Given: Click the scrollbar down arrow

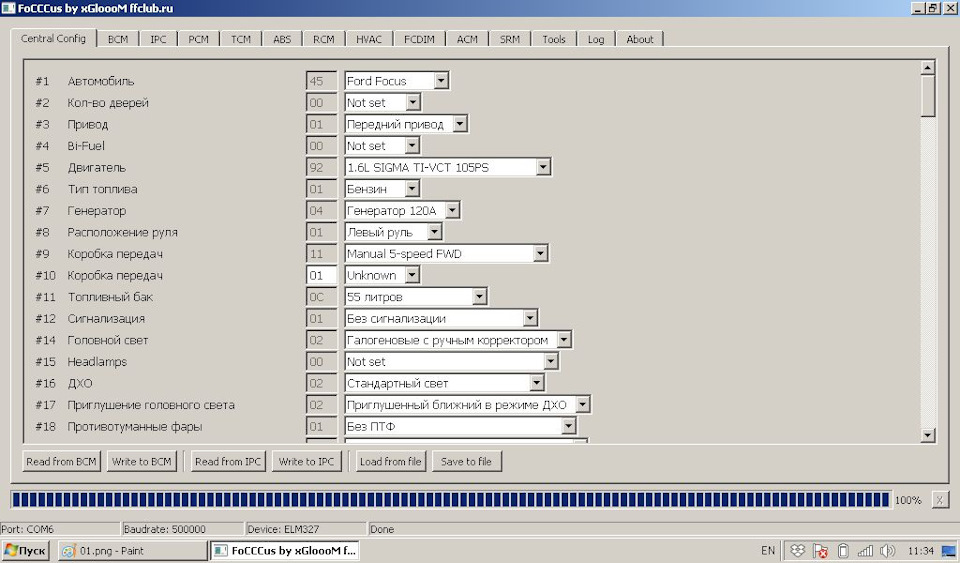Looking at the screenshot, I should [928, 435].
